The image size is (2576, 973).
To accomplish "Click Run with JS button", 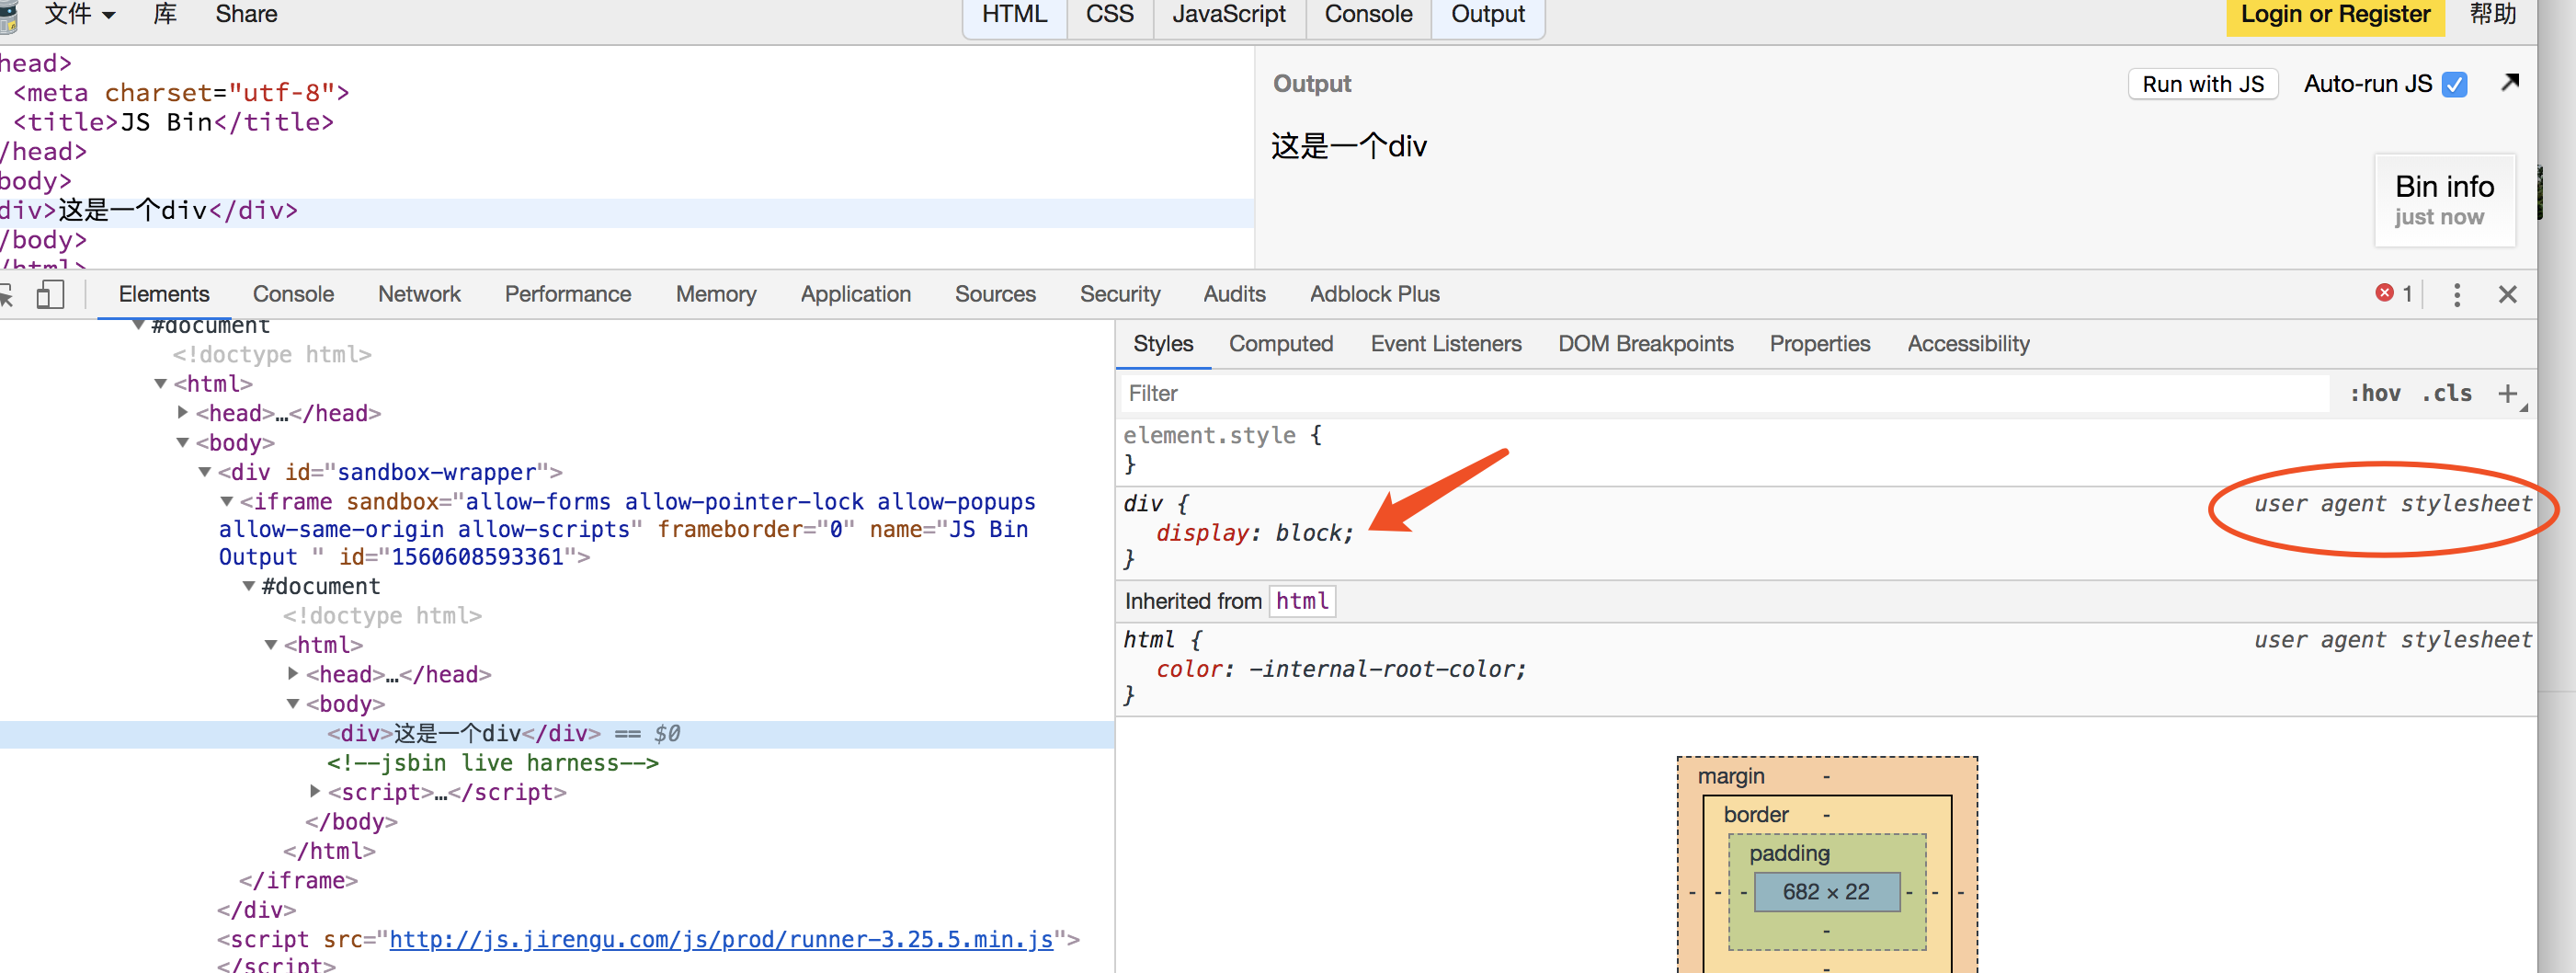I will click(x=2203, y=84).
